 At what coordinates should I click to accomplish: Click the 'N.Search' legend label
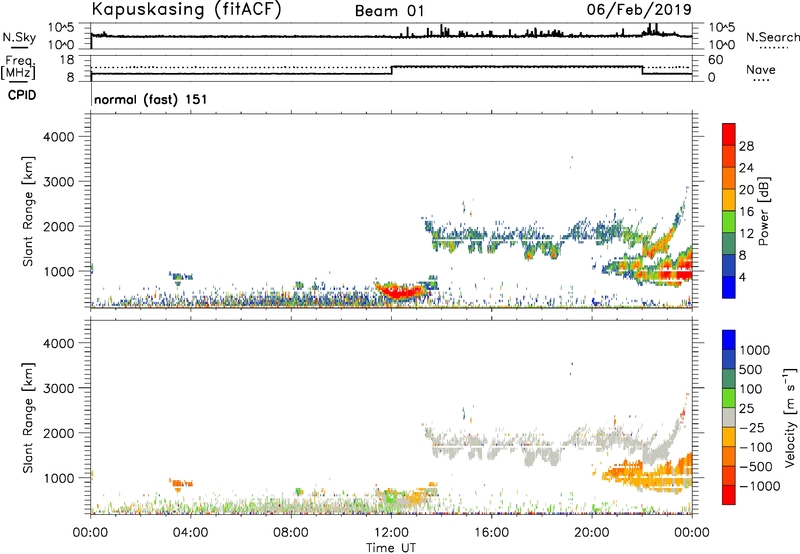pyautogui.click(x=772, y=37)
